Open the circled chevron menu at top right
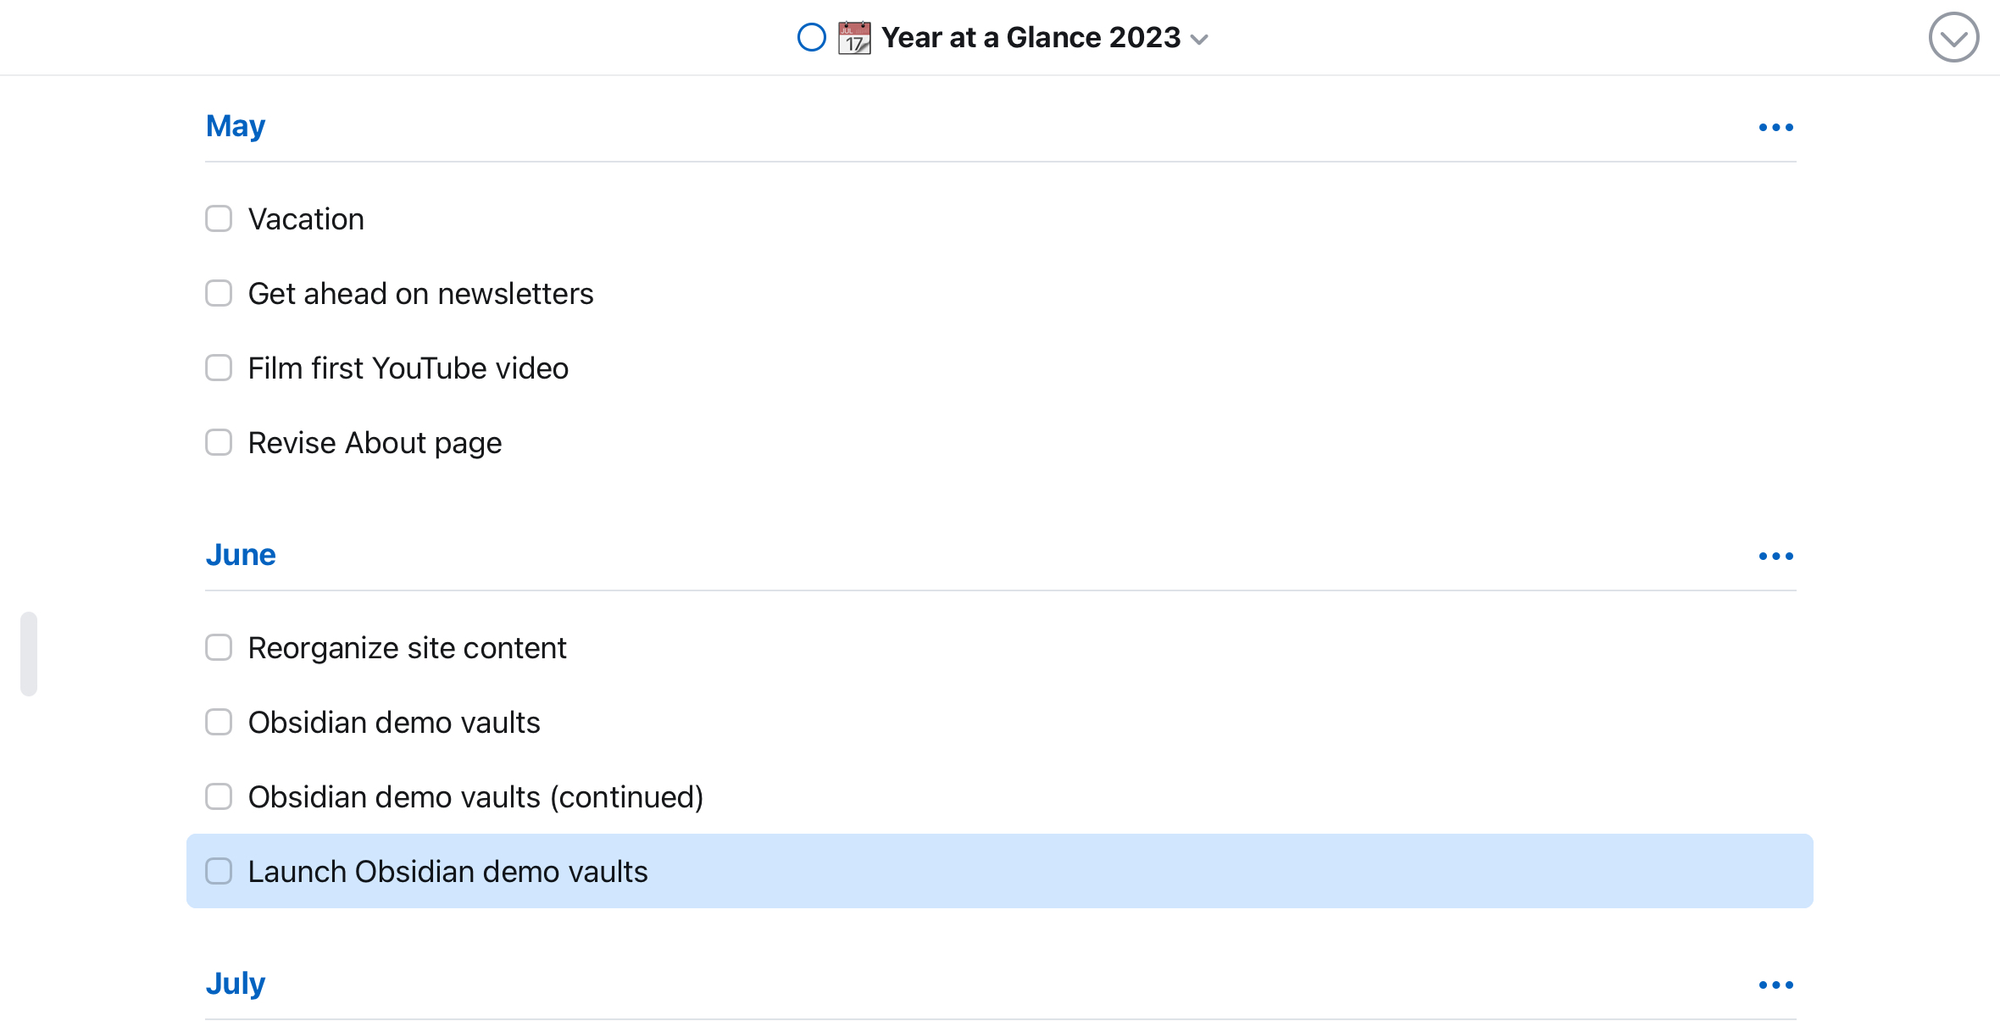 [1953, 38]
